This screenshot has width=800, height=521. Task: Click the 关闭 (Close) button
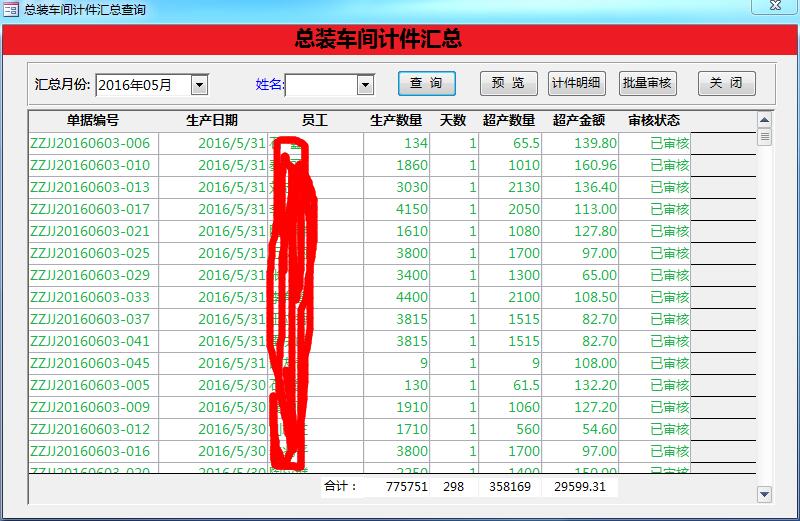click(726, 83)
